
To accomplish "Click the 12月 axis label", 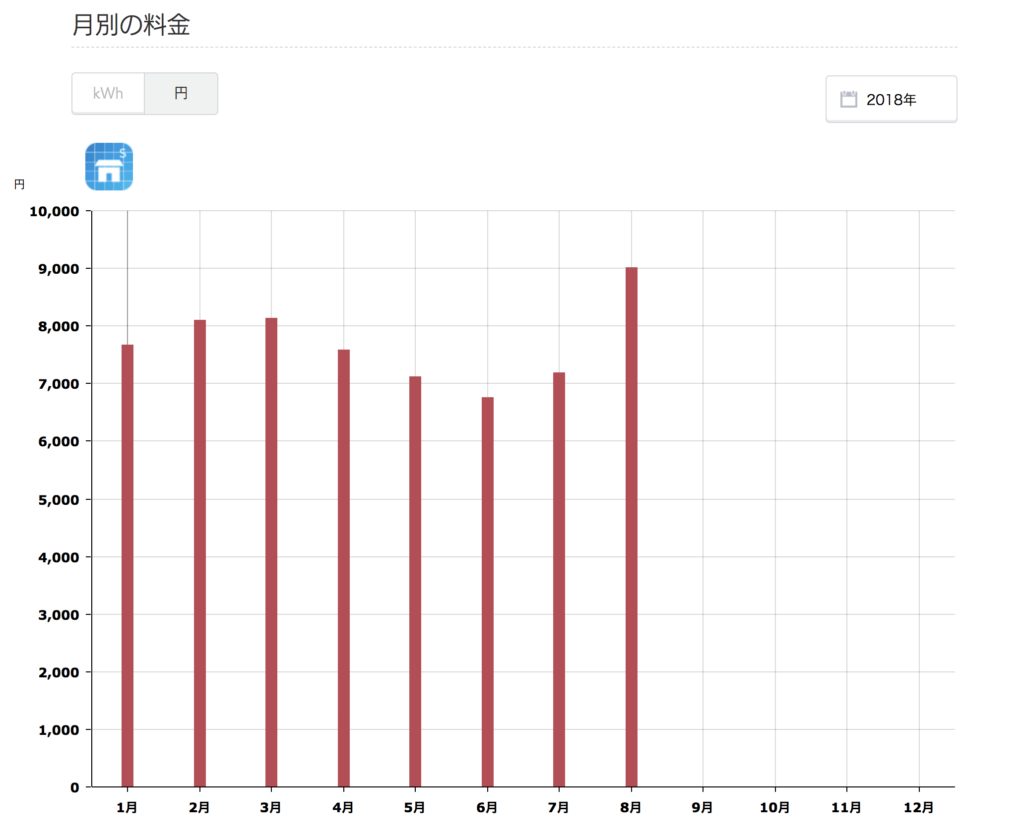I will click(x=918, y=806).
